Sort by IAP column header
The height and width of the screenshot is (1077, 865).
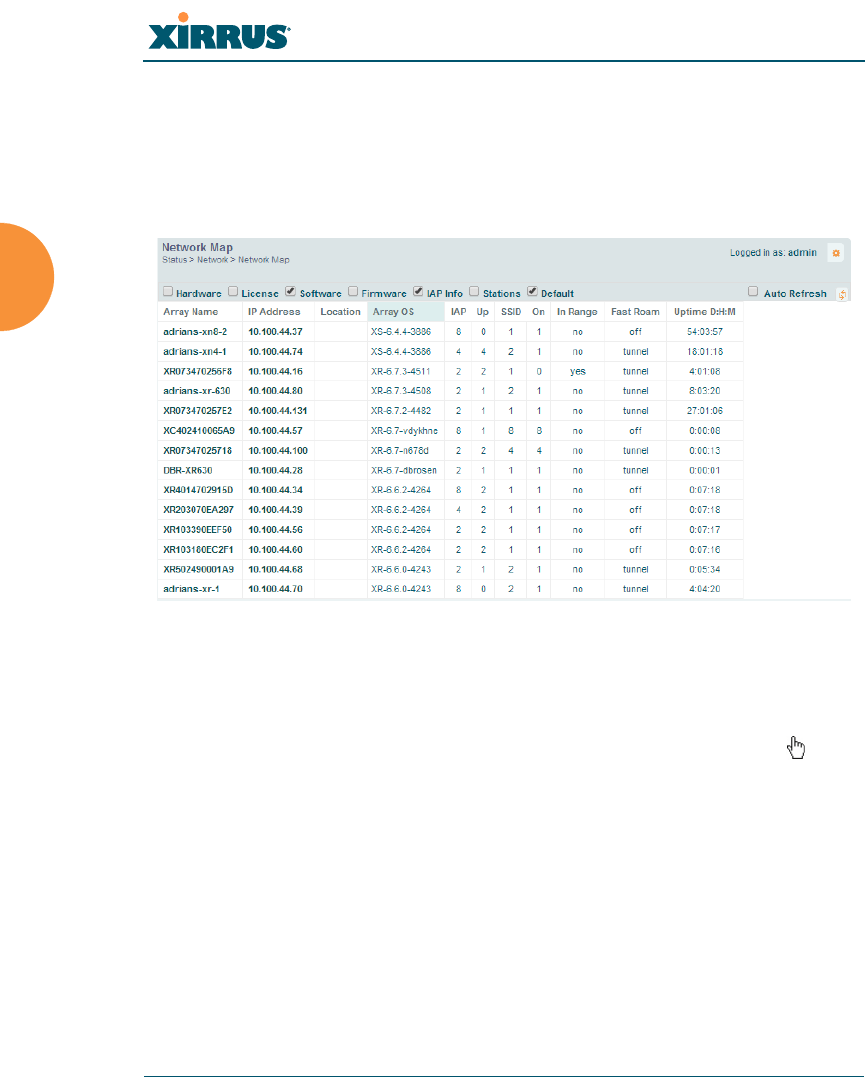pos(458,312)
